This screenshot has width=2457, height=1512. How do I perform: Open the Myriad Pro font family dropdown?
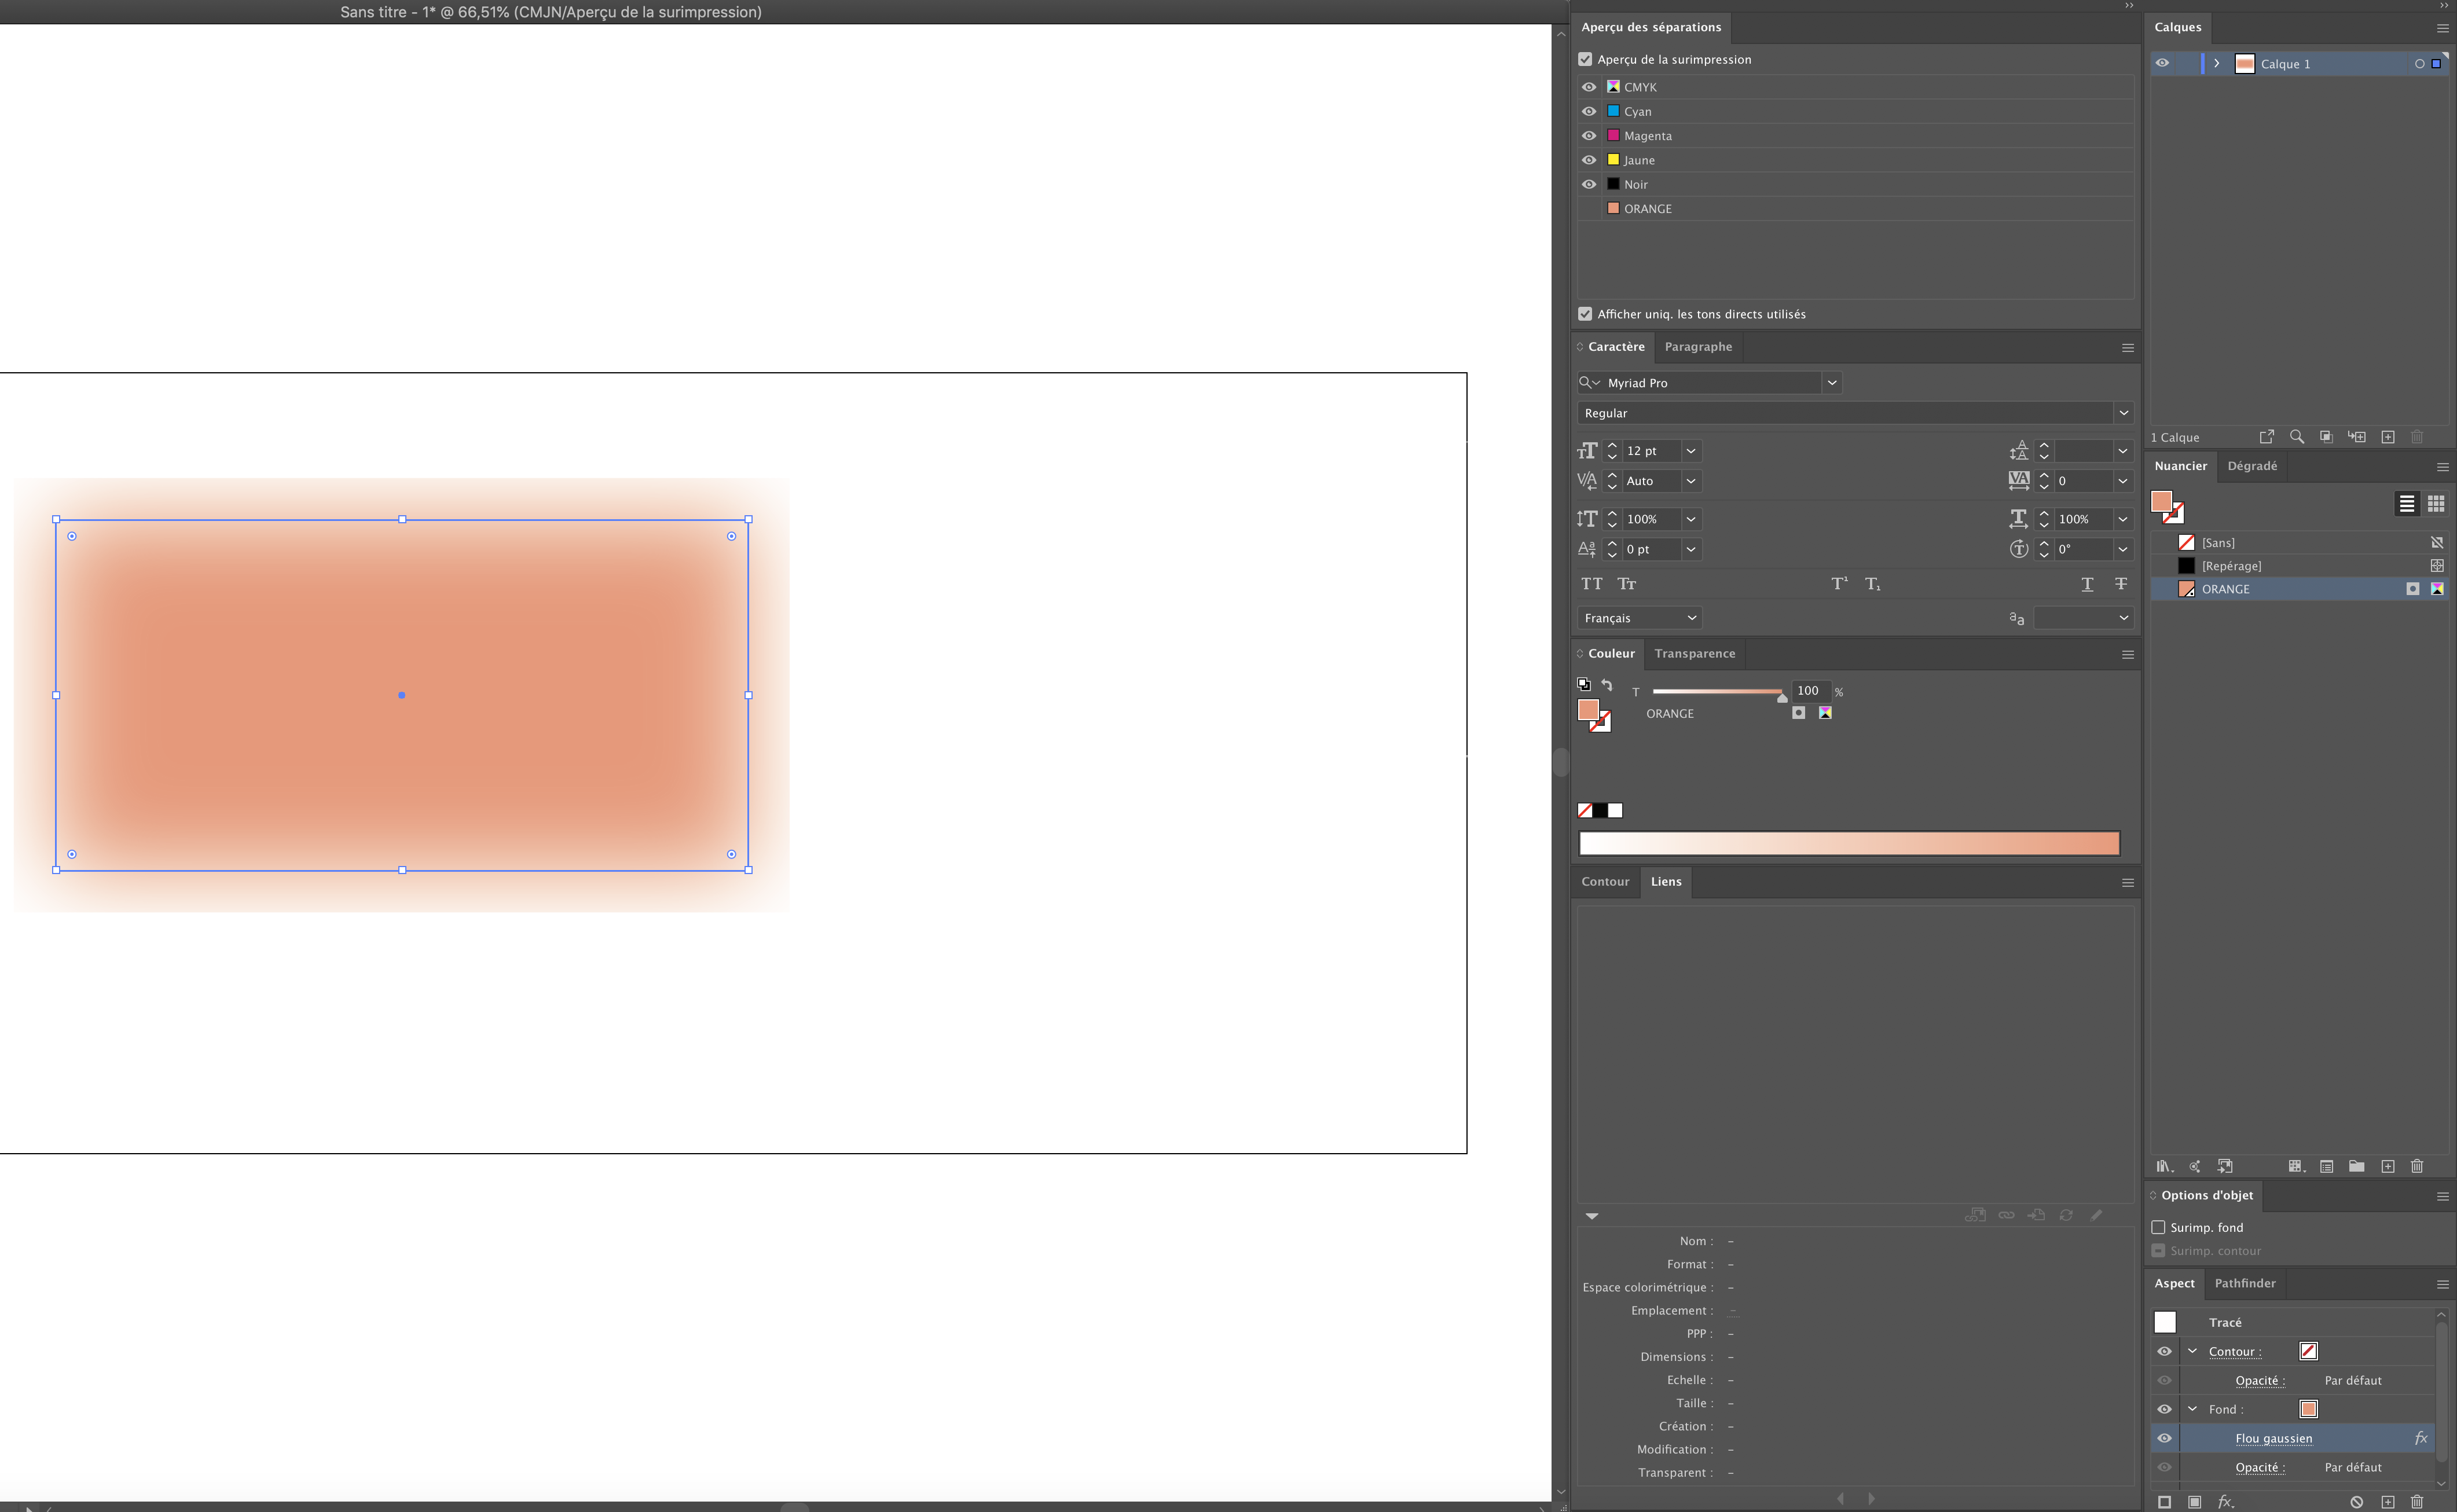[x=1832, y=382]
